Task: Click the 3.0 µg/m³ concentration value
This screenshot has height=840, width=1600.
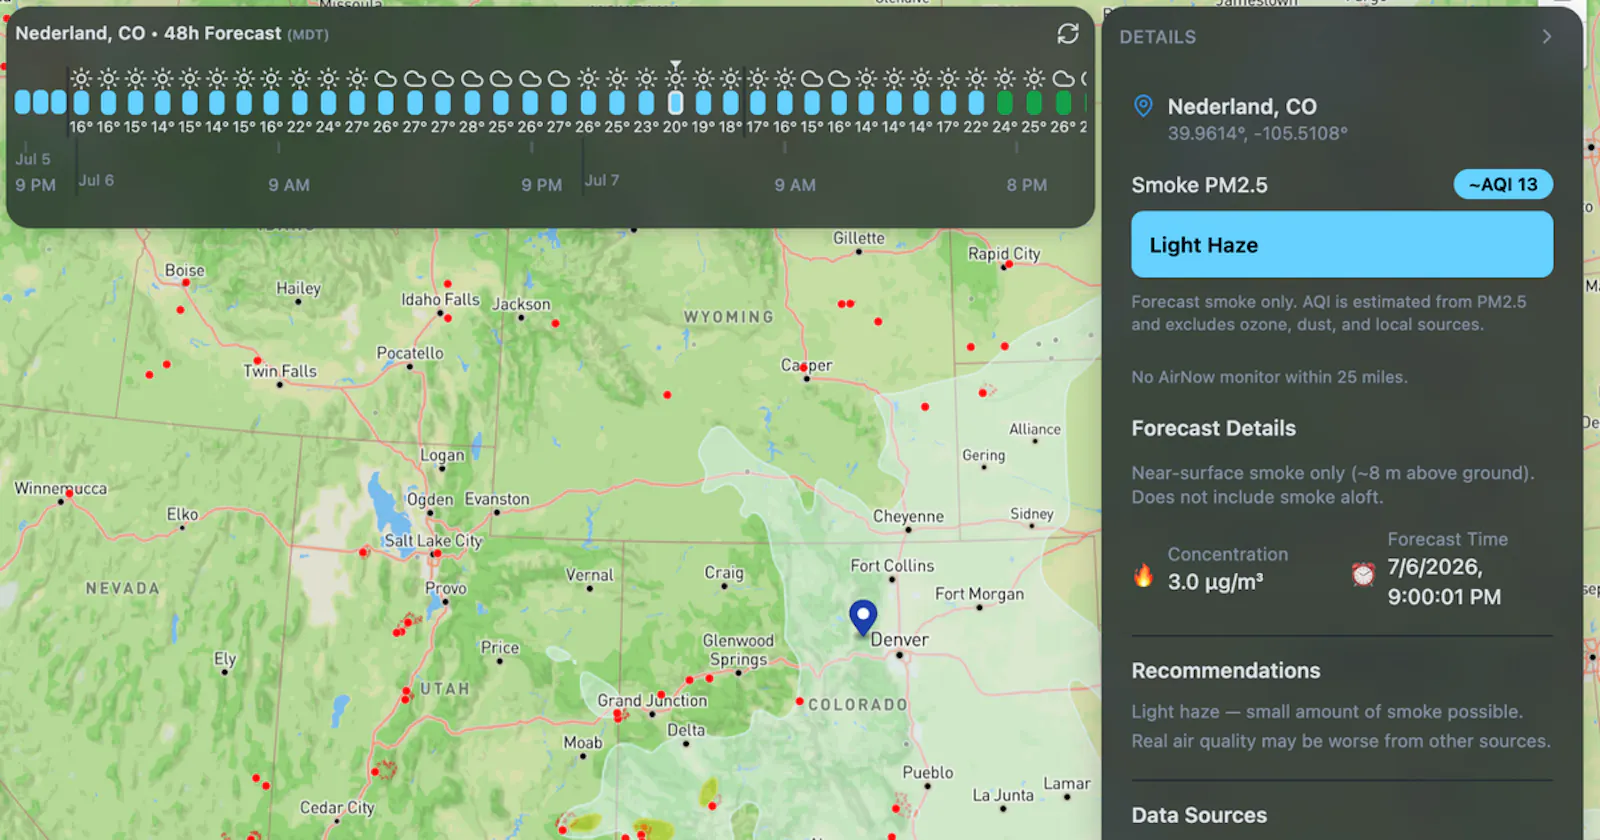Action: [x=1215, y=582]
